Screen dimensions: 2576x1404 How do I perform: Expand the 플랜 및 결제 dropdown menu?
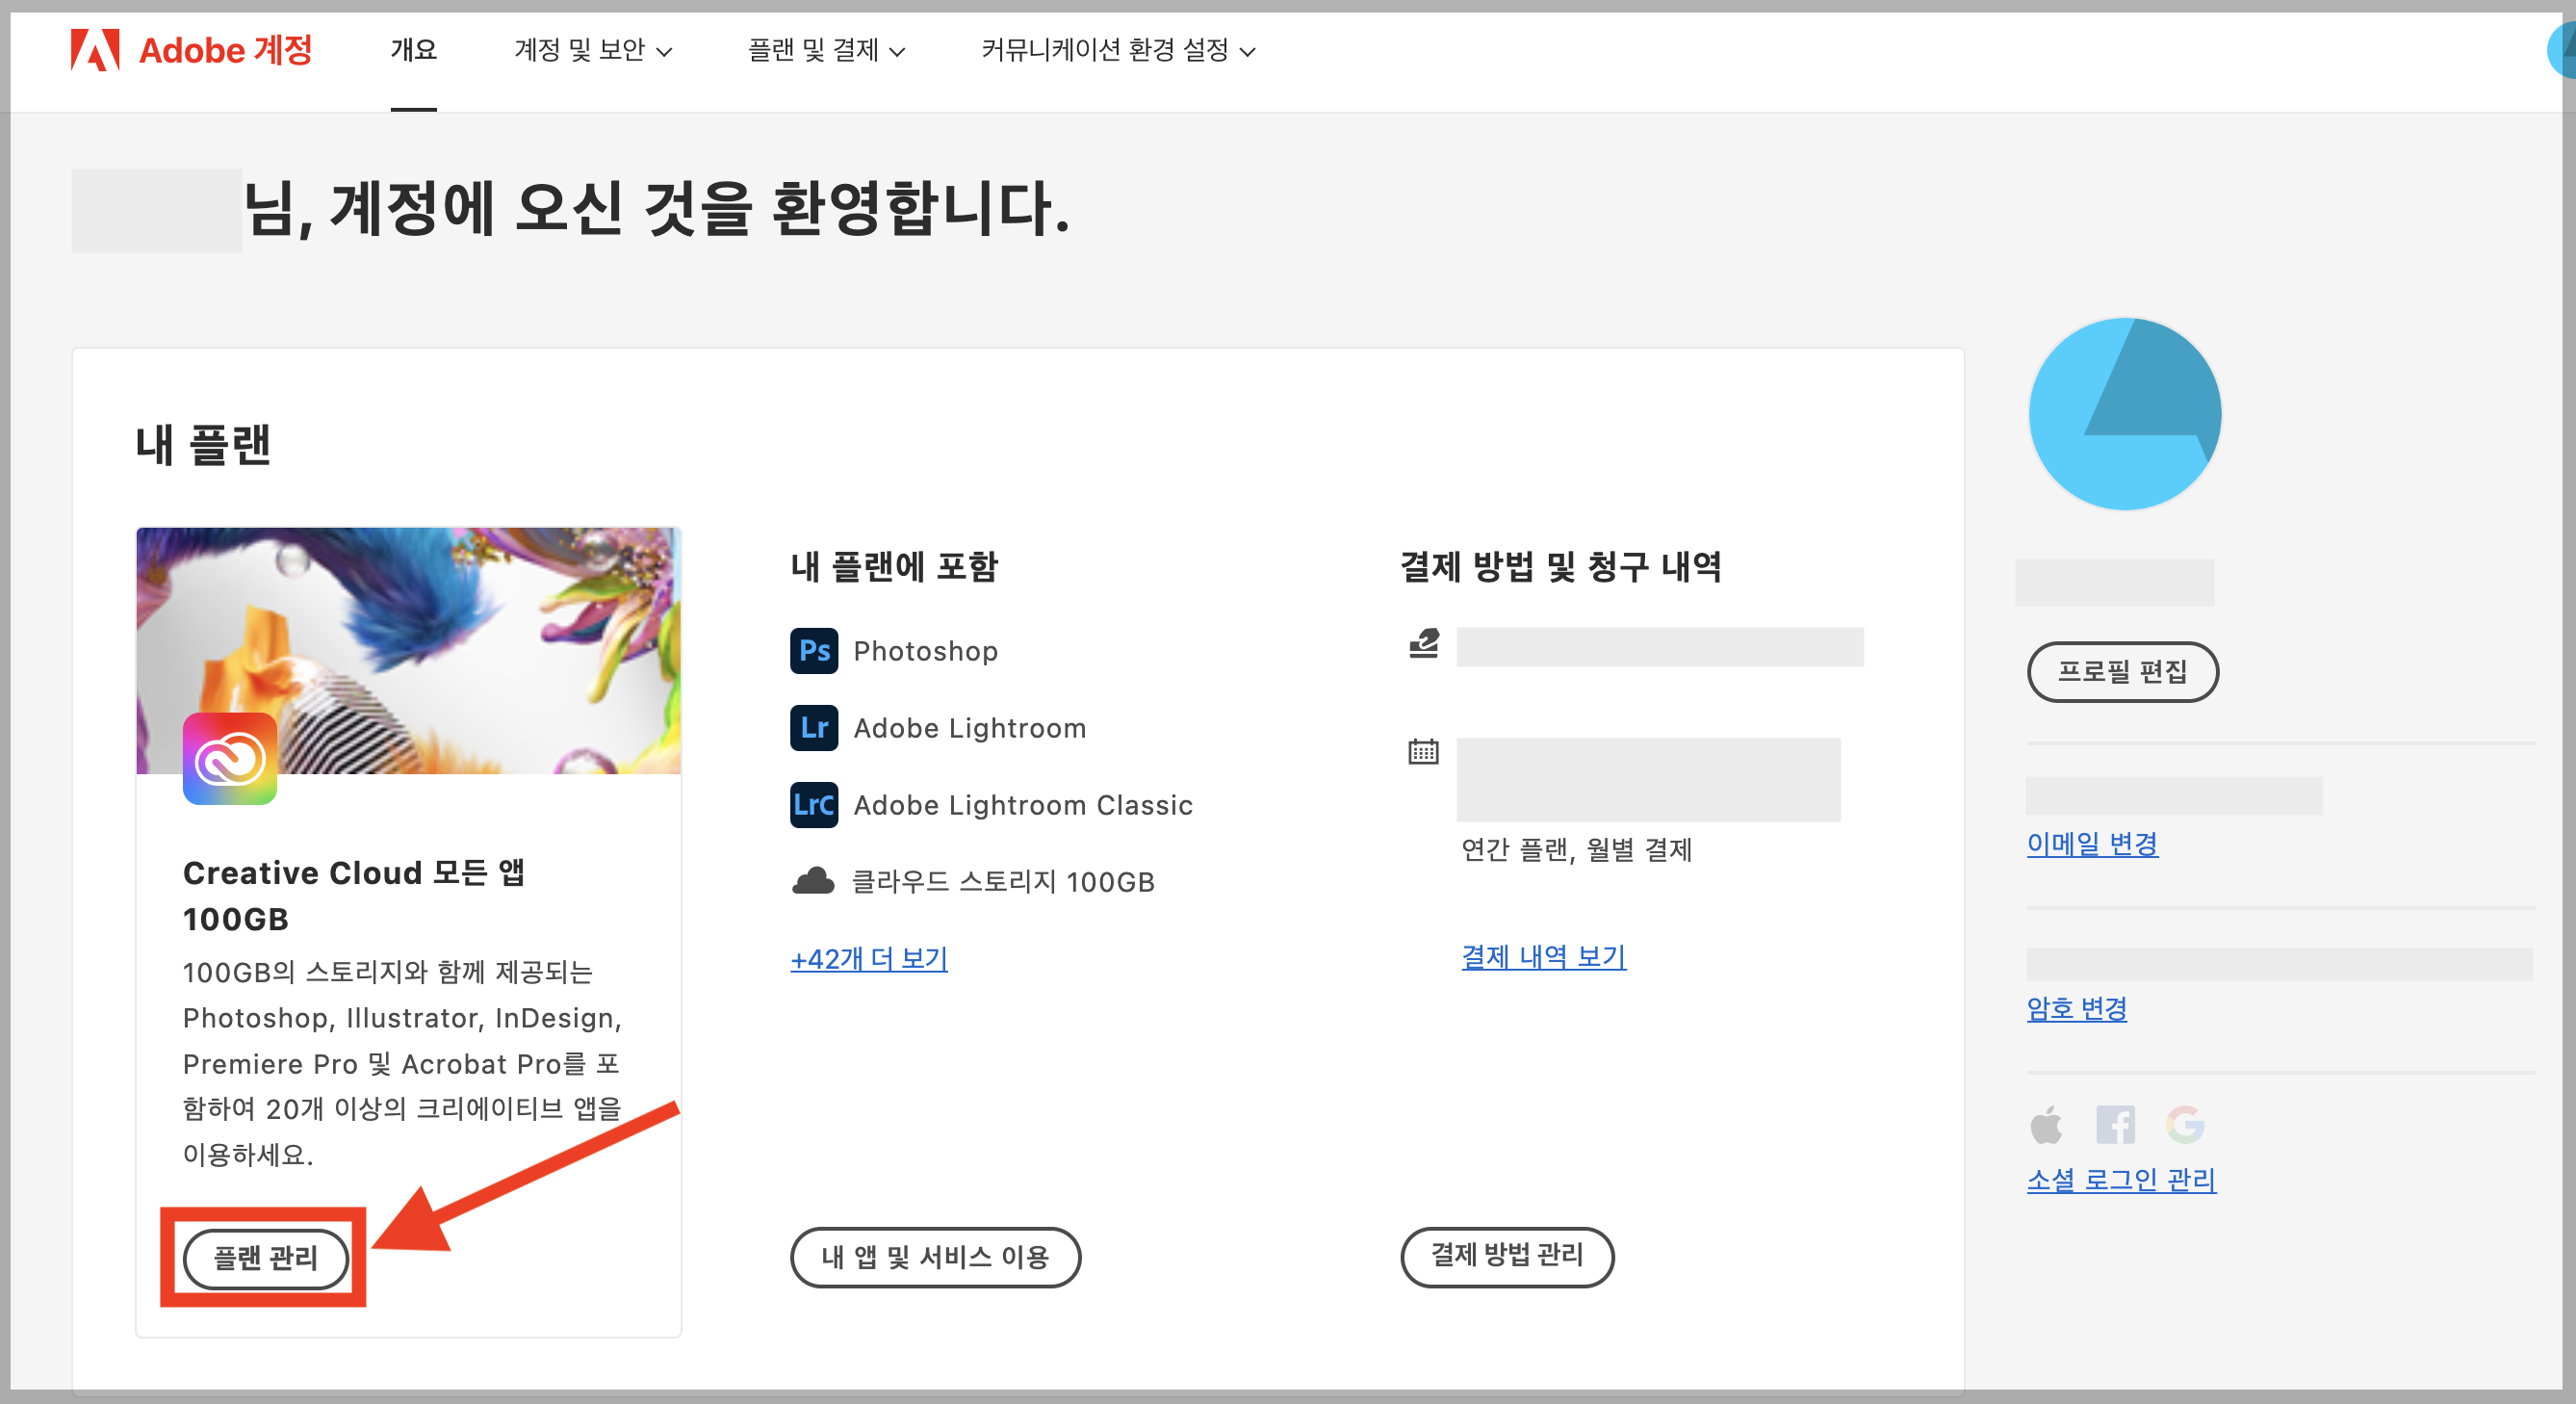click(x=826, y=50)
